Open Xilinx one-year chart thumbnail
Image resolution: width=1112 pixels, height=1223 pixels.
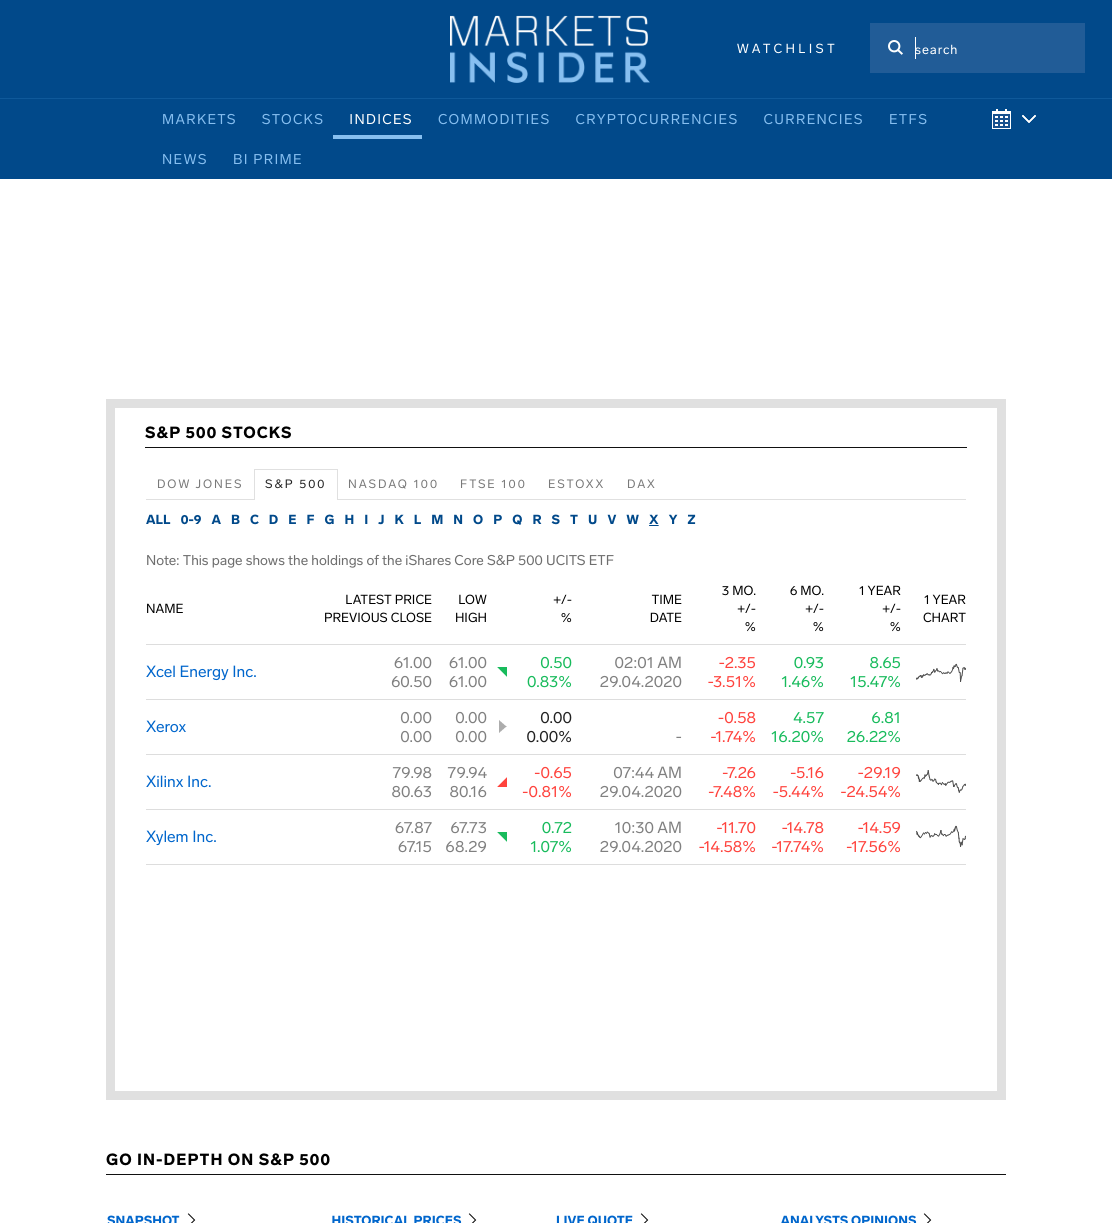point(941,782)
